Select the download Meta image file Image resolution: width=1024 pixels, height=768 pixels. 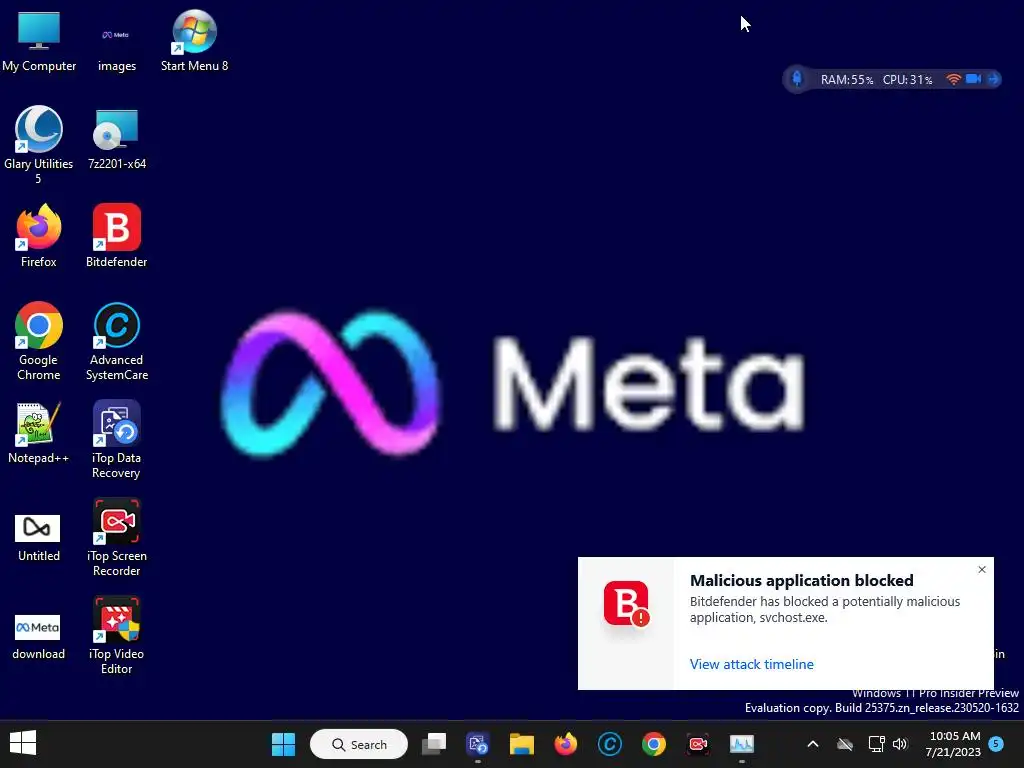click(x=39, y=635)
